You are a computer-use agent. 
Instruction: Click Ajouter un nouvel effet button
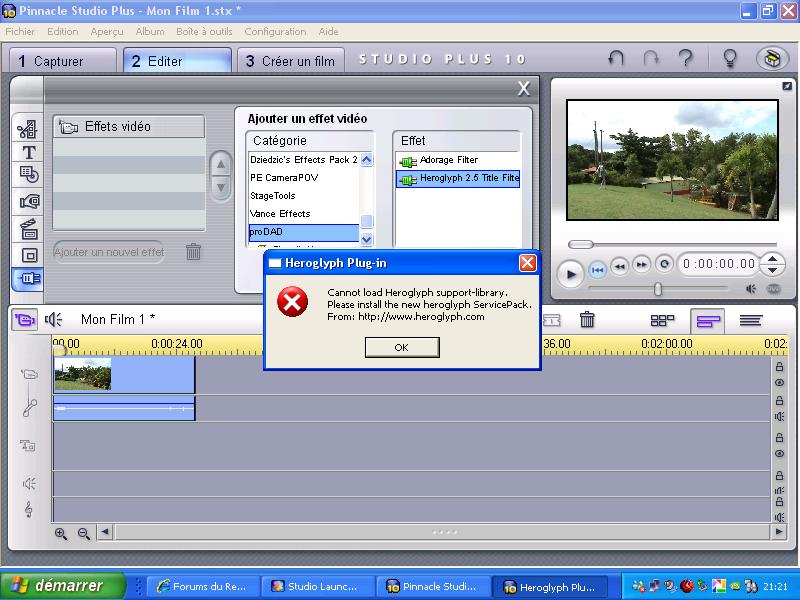click(x=109, y=252)
